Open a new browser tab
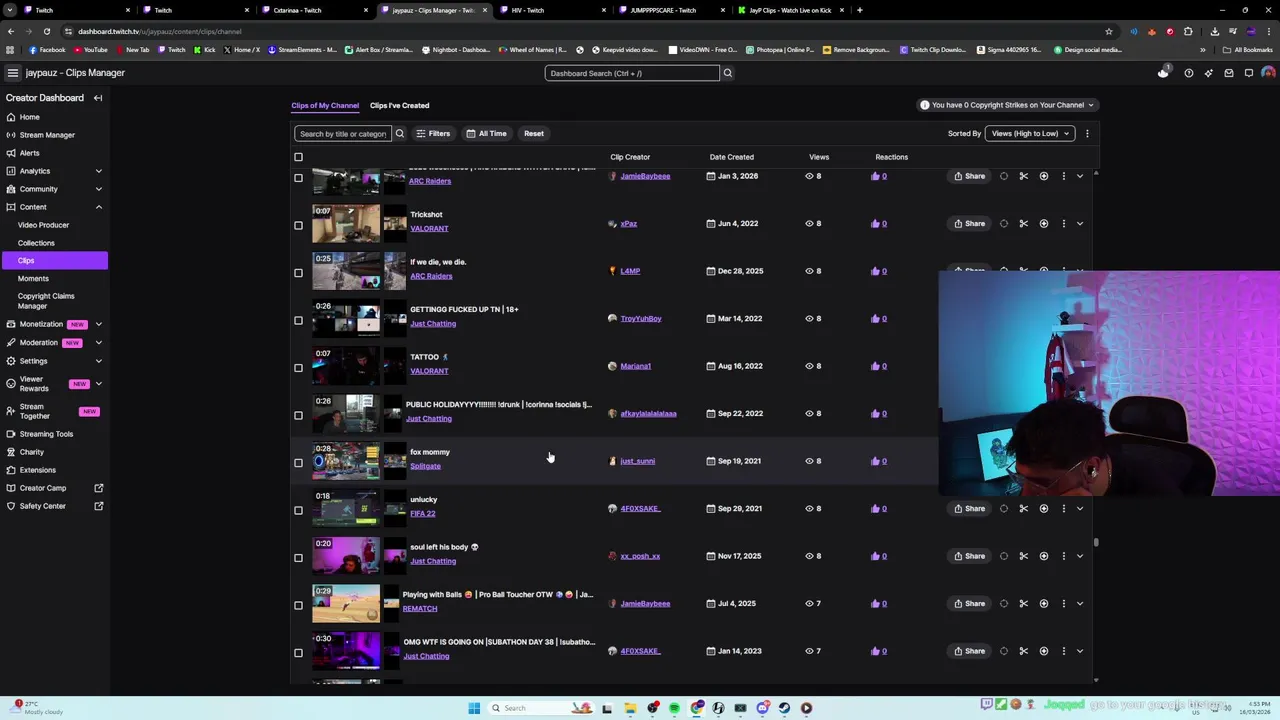The width and height of the screenshot is (1280, 720). coord(859,10)
